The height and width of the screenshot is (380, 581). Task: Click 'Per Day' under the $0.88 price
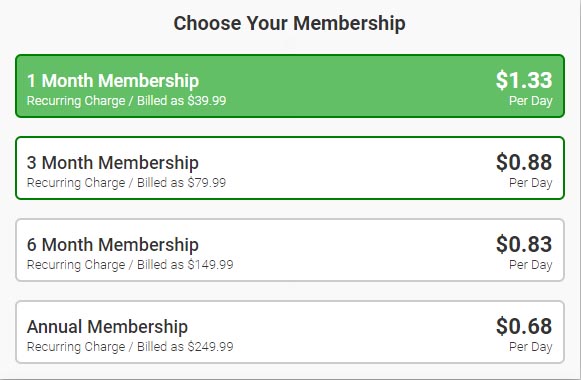point(531,183)
